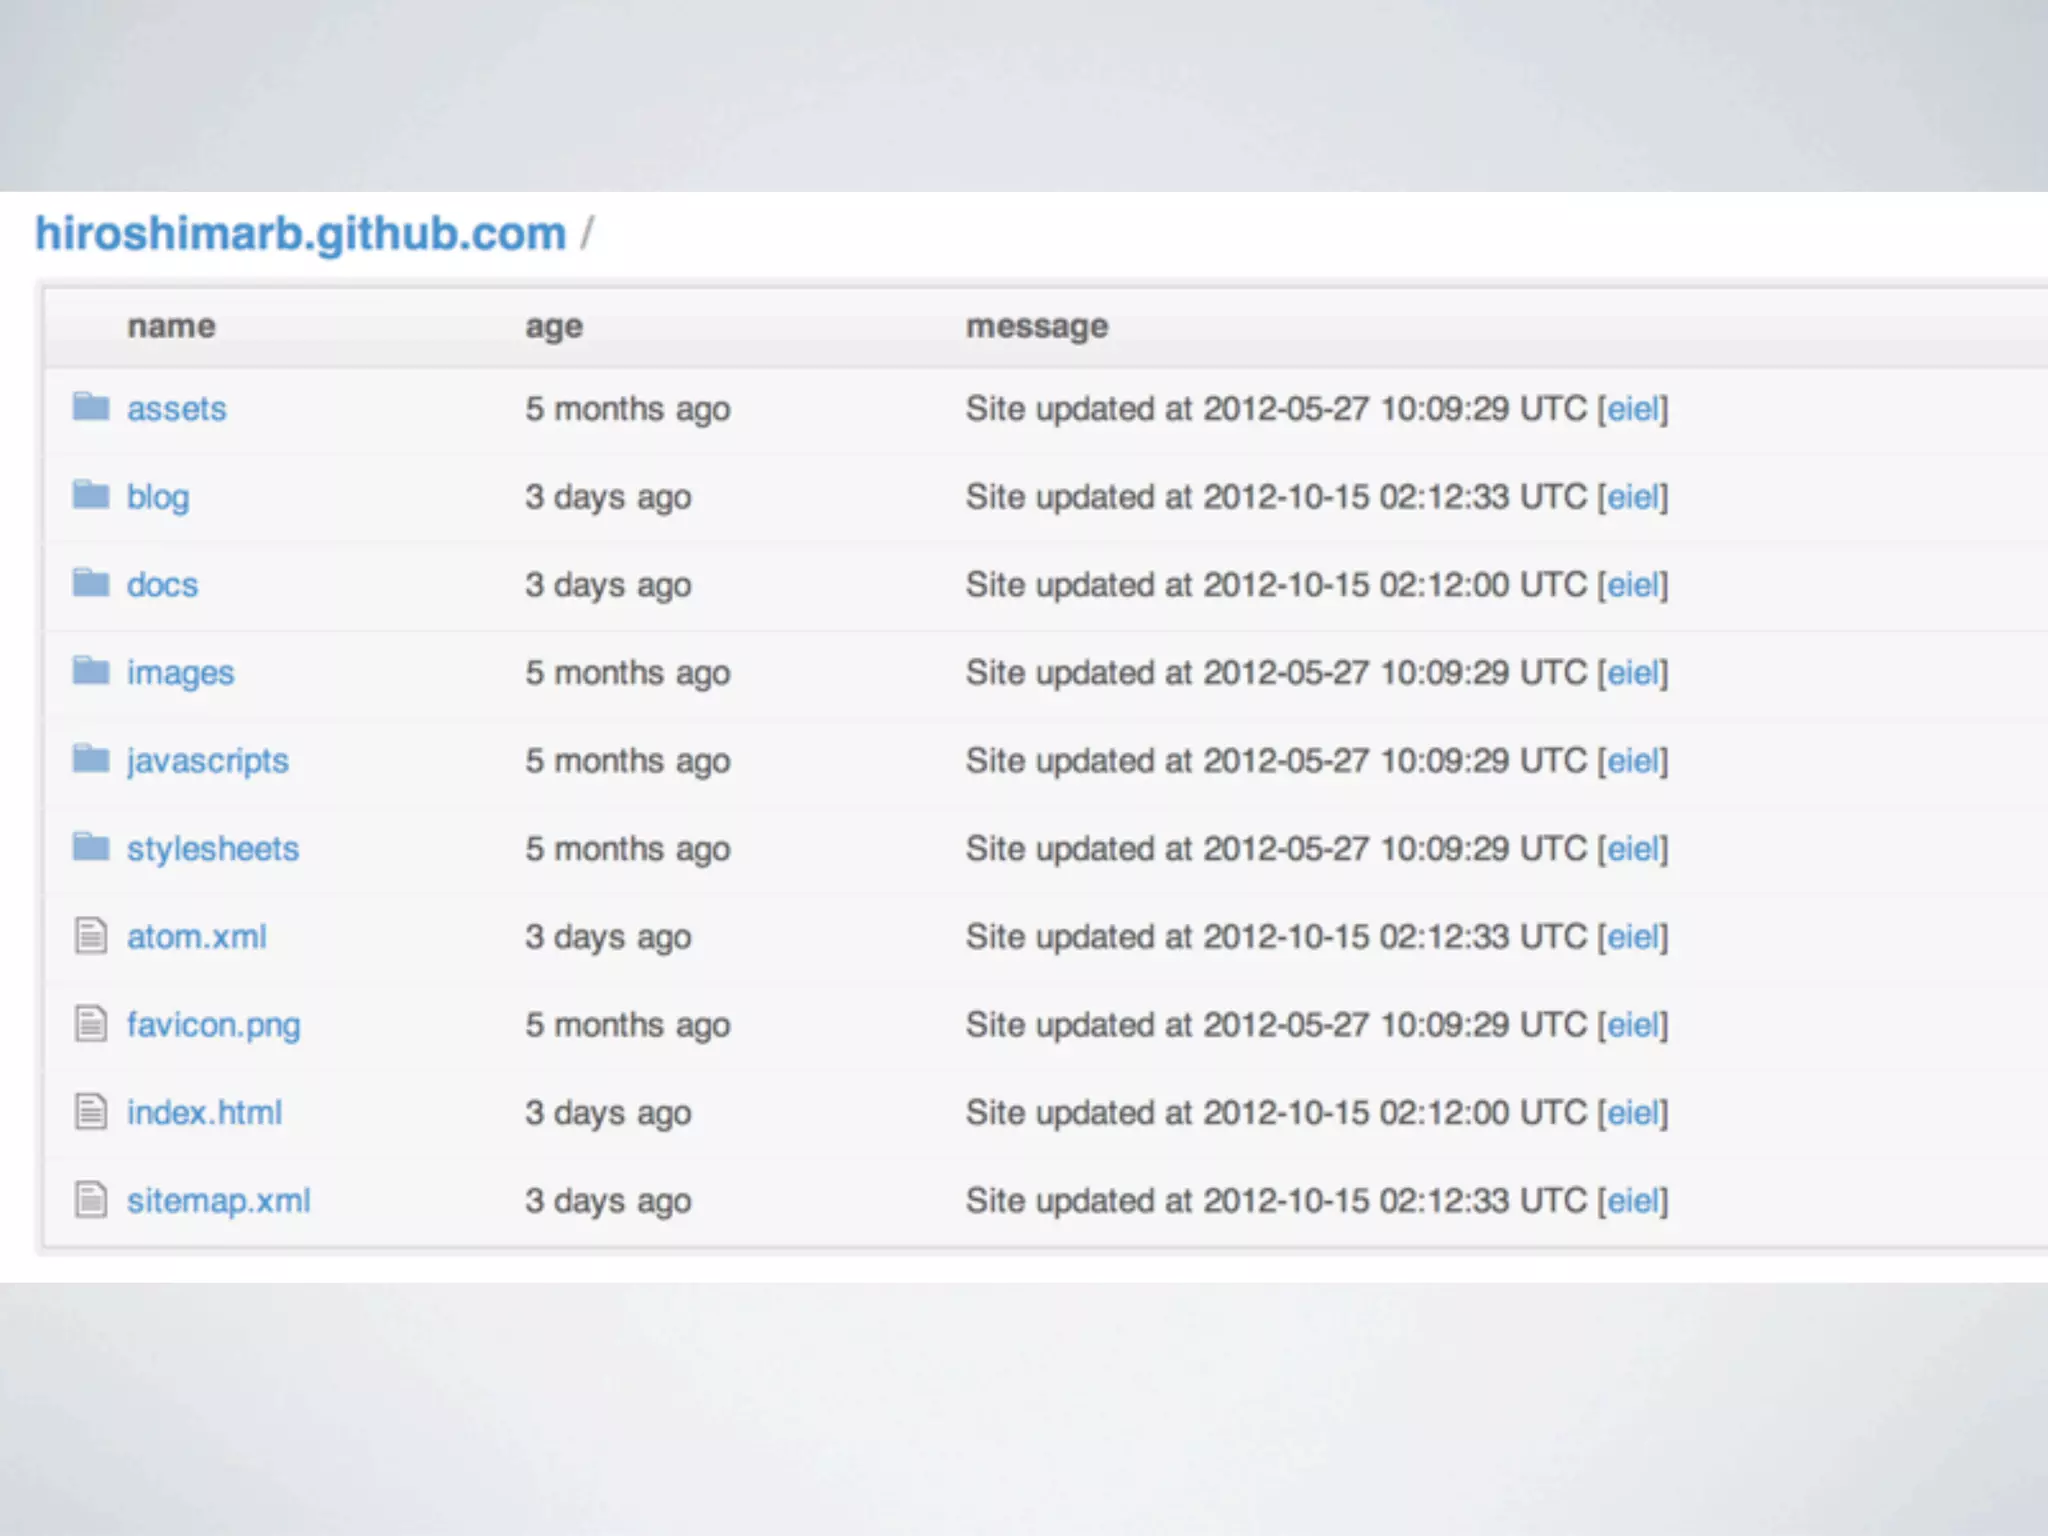Screen dimensions: 2048x1536
Task: Click the folder icon beside javascripts
Action: pos(91,759)
